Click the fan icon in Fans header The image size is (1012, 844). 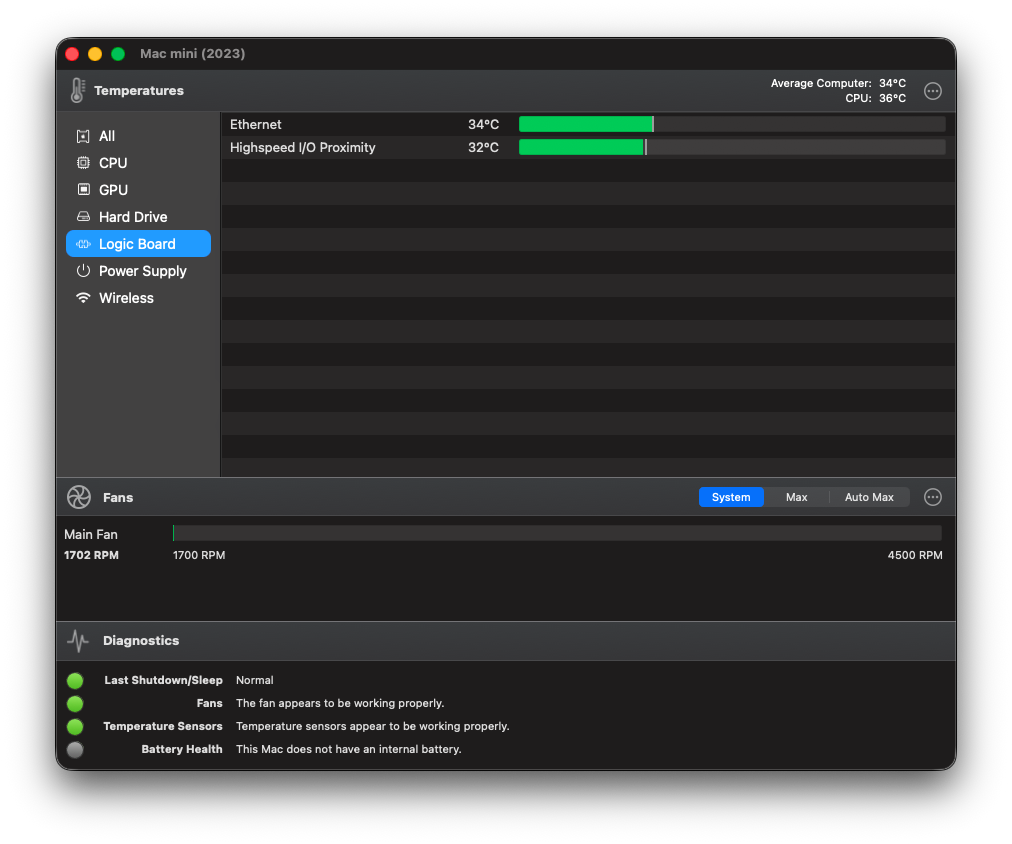click(x=79, y=497)
